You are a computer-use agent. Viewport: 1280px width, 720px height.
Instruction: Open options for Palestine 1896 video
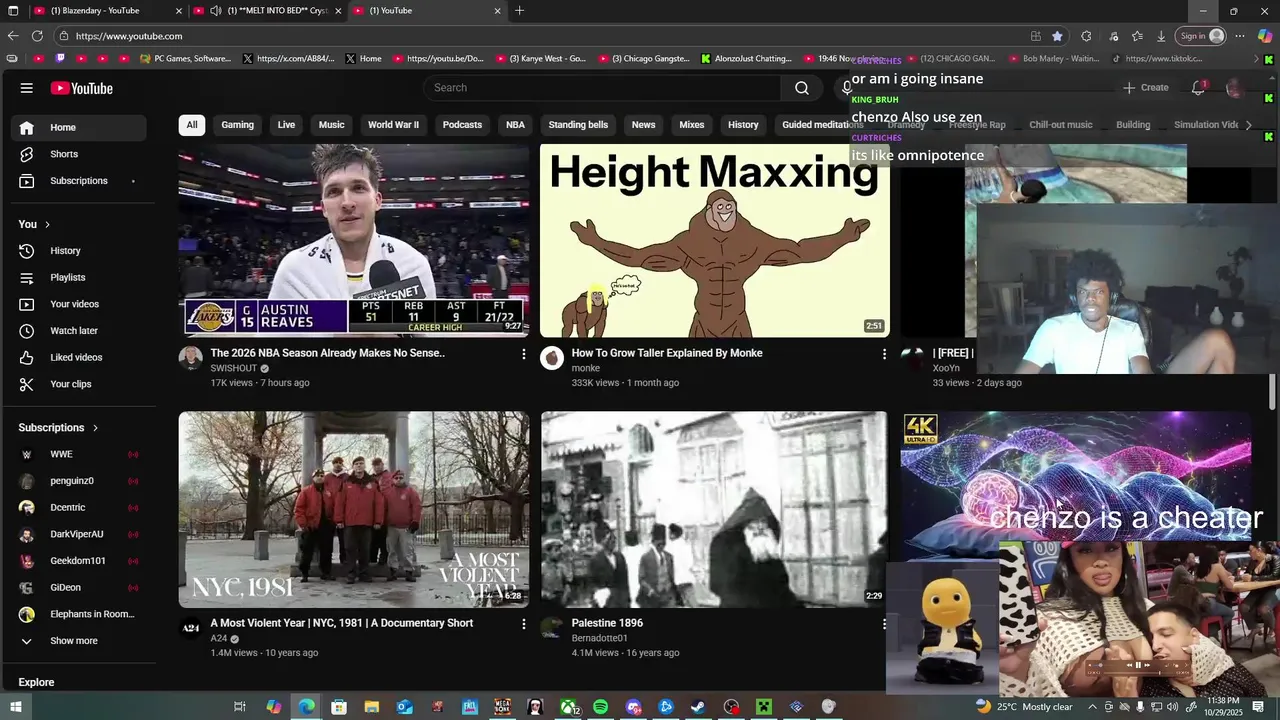pyautogui.click(x=884, y=624)
